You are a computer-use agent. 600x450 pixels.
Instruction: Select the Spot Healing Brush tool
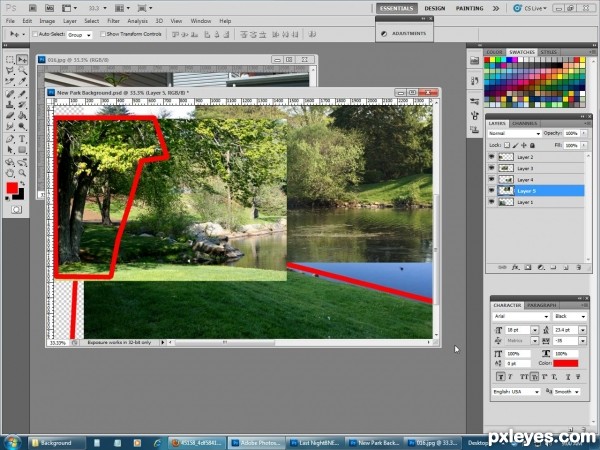(x=10, y=94)
